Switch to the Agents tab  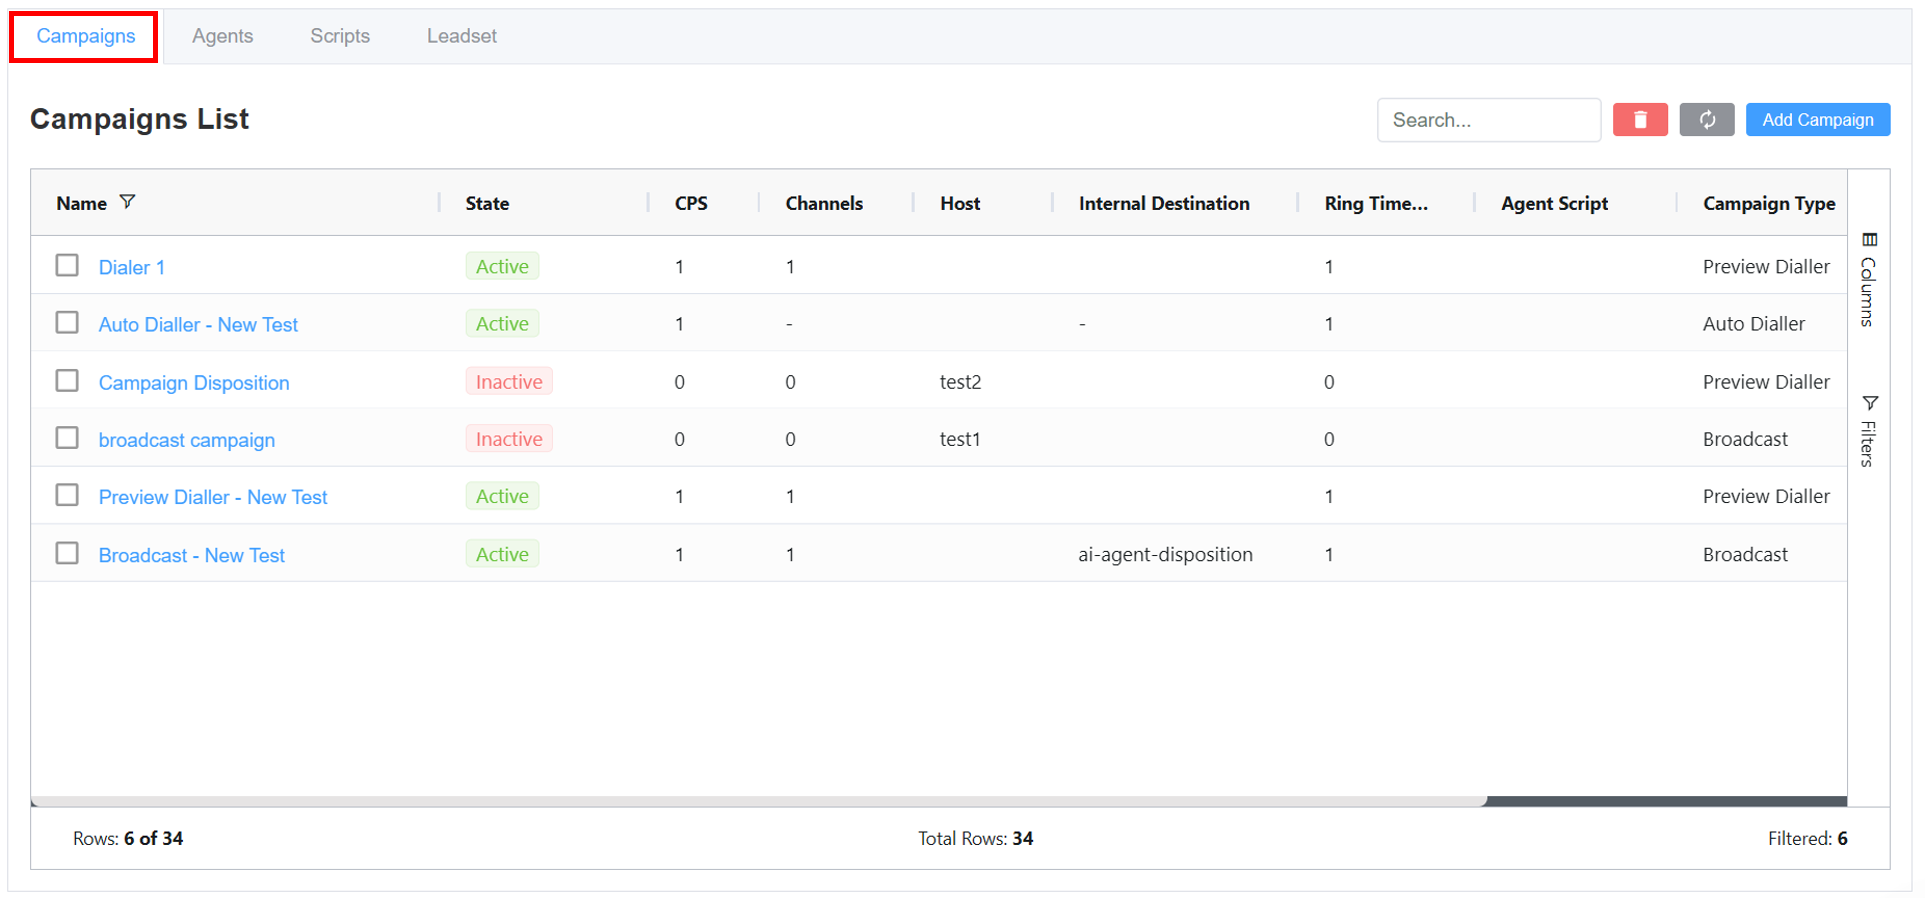pos(222,36)
